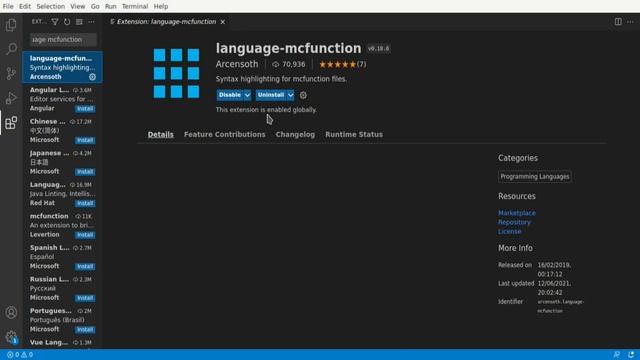640x360 pixels.
Task: Open the Terminal menu
Action: click(135, 7)
